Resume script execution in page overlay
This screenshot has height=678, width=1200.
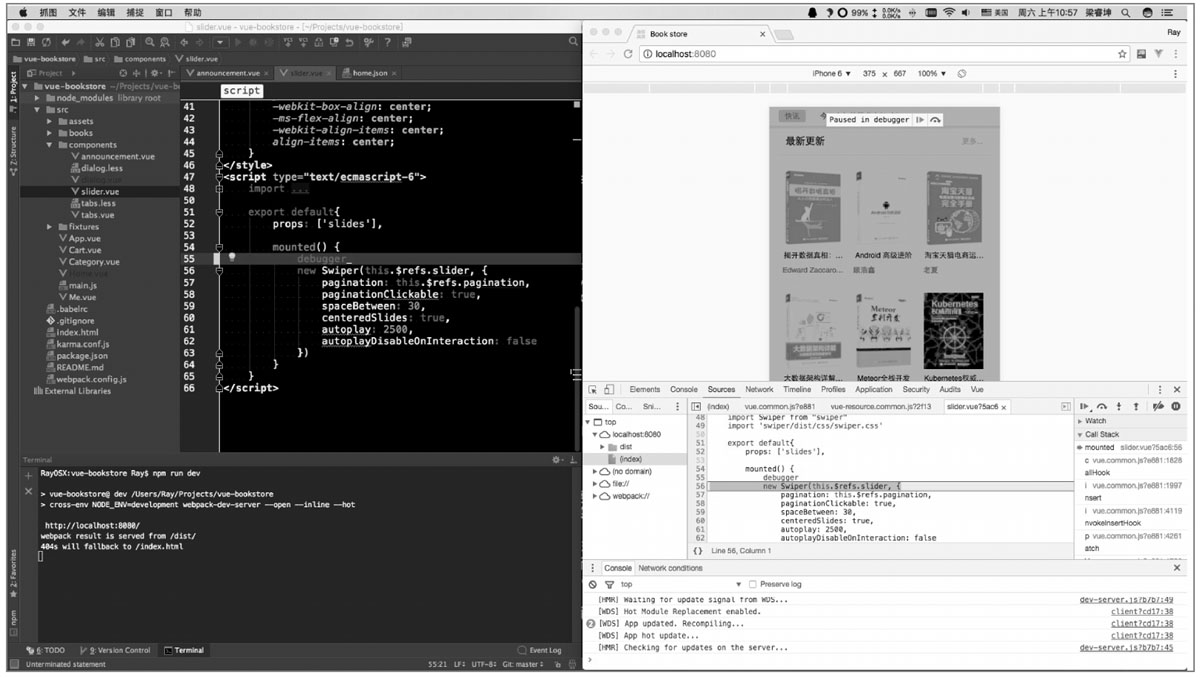coord(920,120)
